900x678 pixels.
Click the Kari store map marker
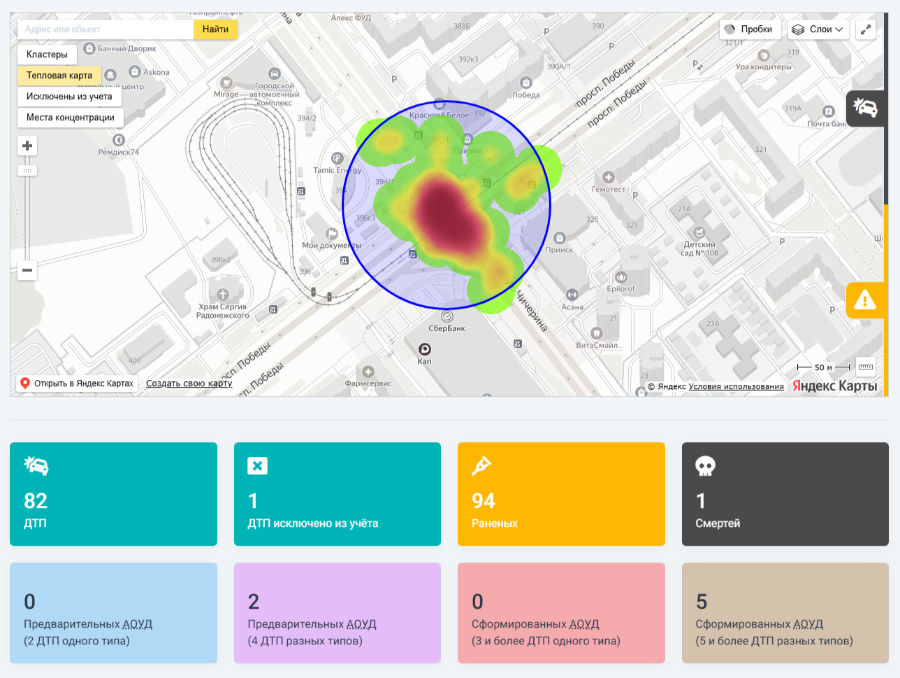(424, 349)
